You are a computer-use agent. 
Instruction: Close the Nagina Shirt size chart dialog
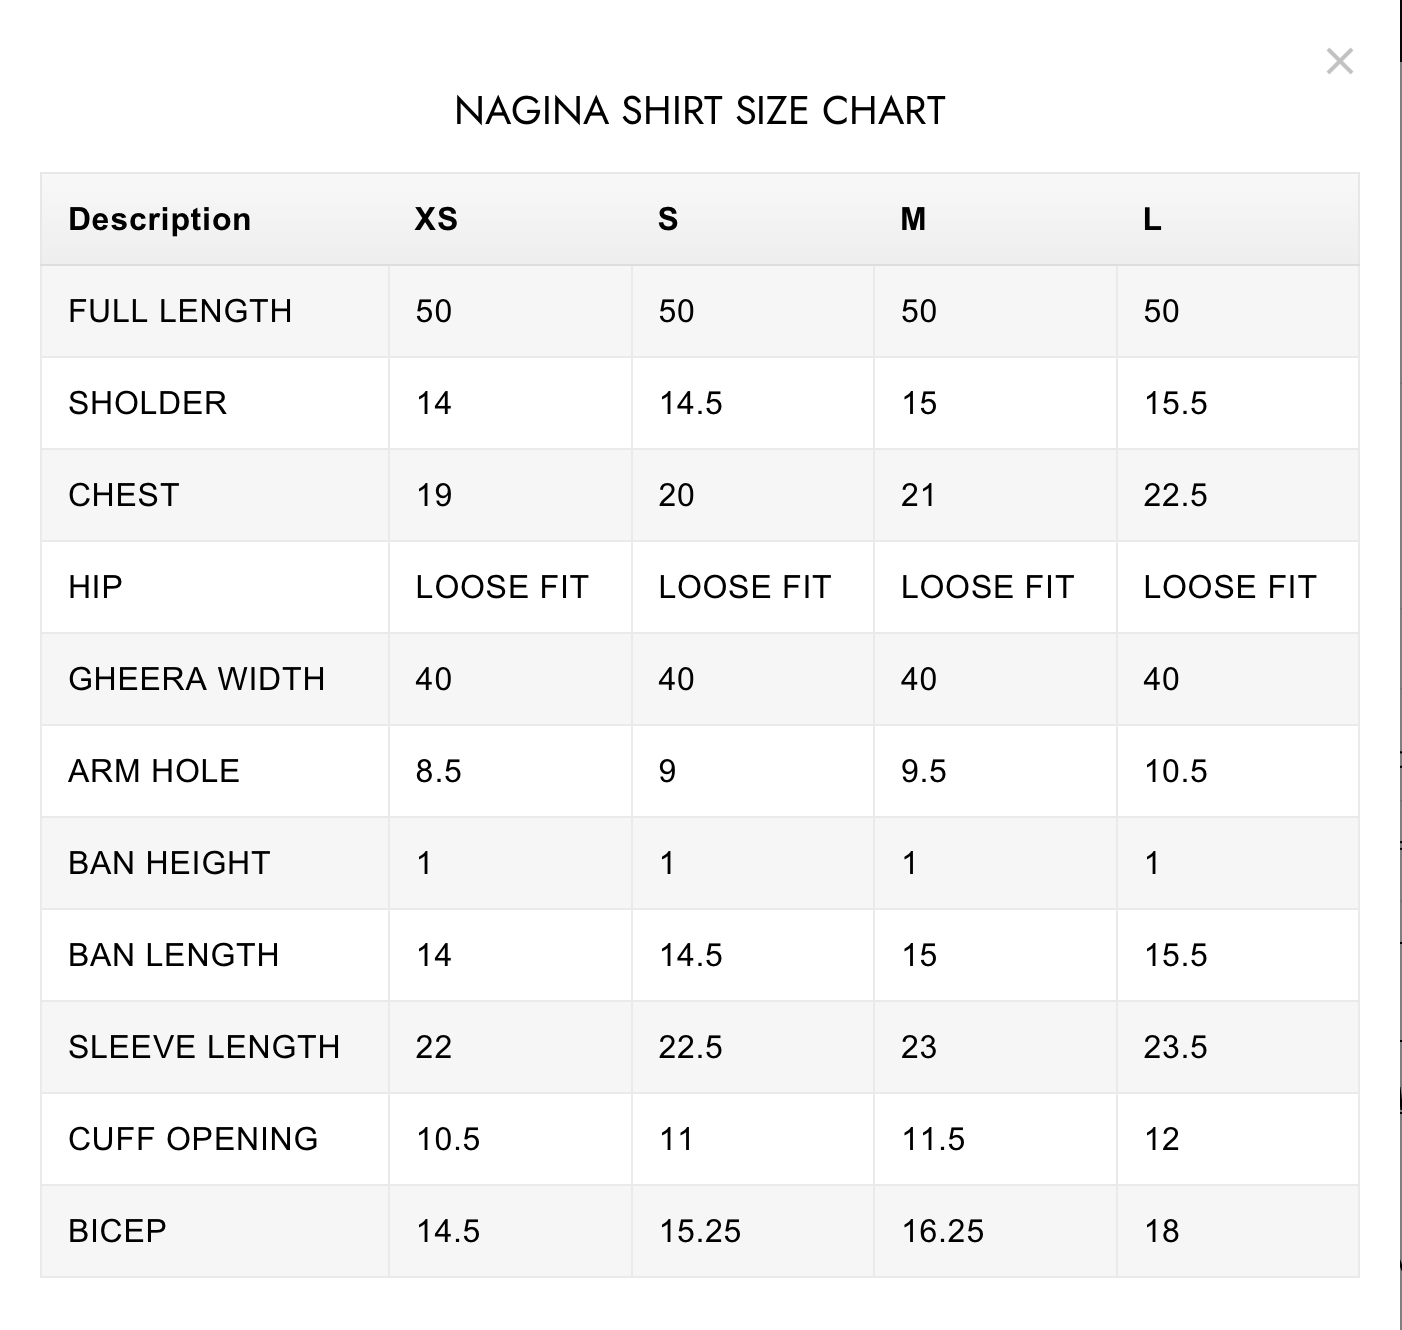(1340, 63)
